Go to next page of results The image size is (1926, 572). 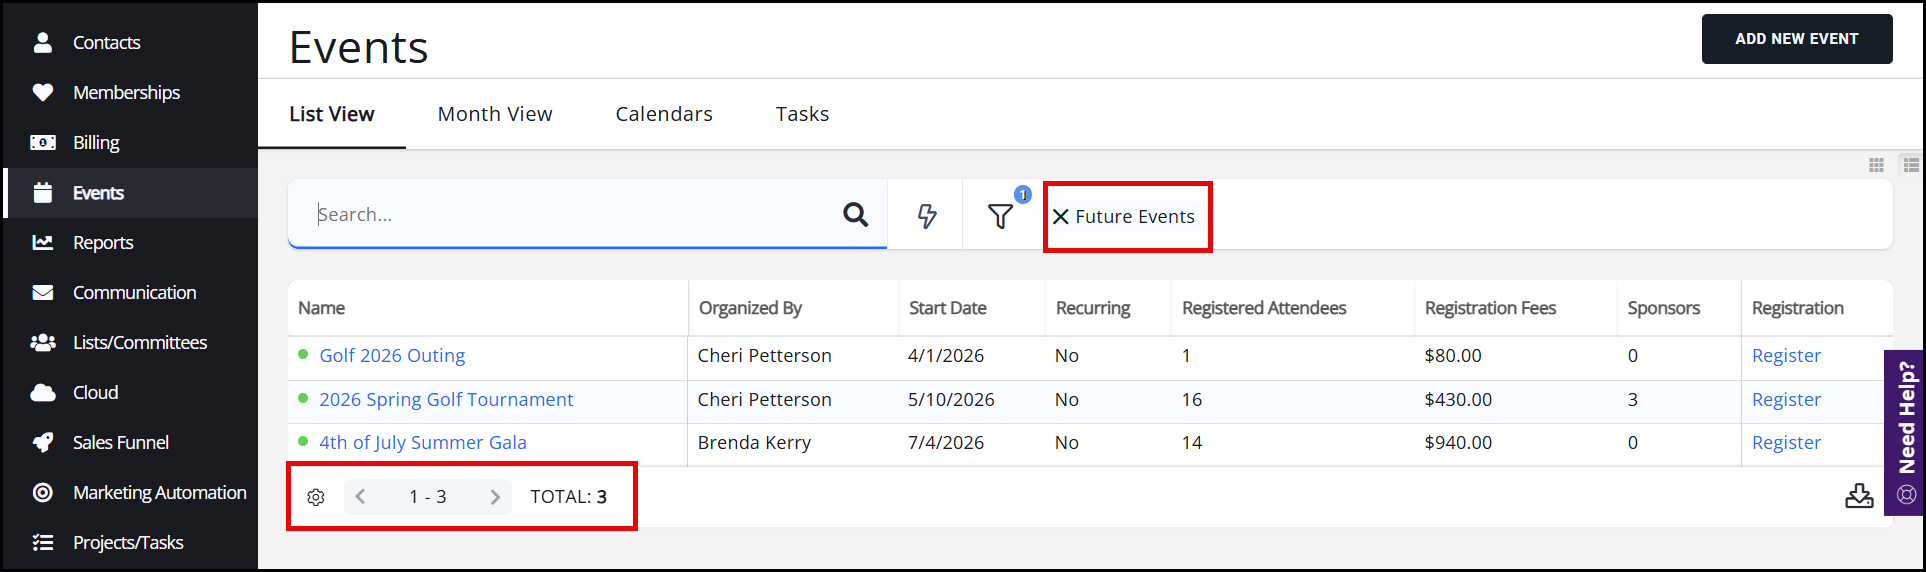494,497
